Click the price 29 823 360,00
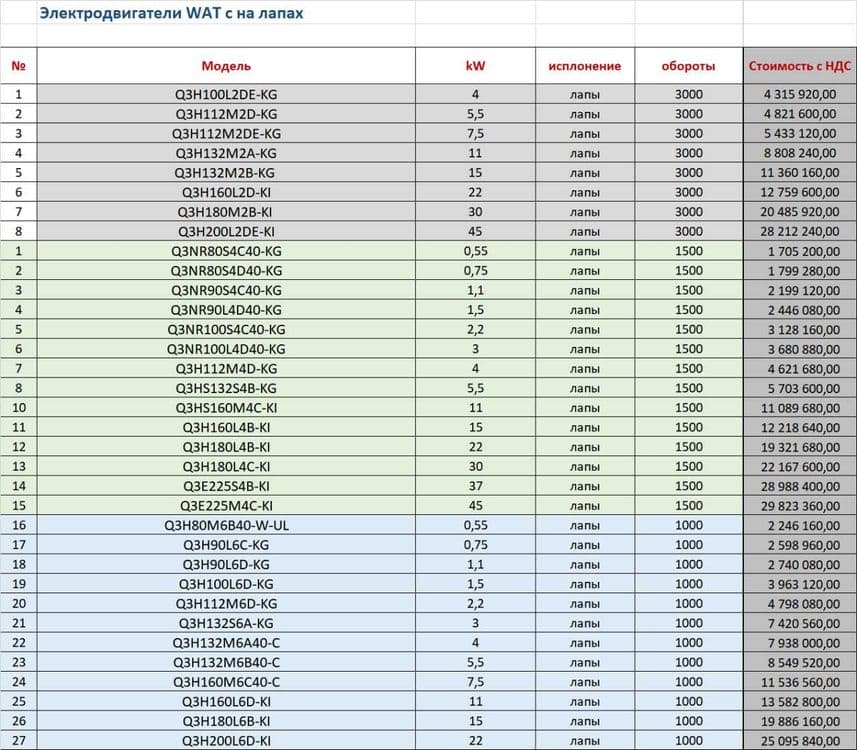Image resolution: width=857 pixels, height=750 pixels. (x=800, y=506)
